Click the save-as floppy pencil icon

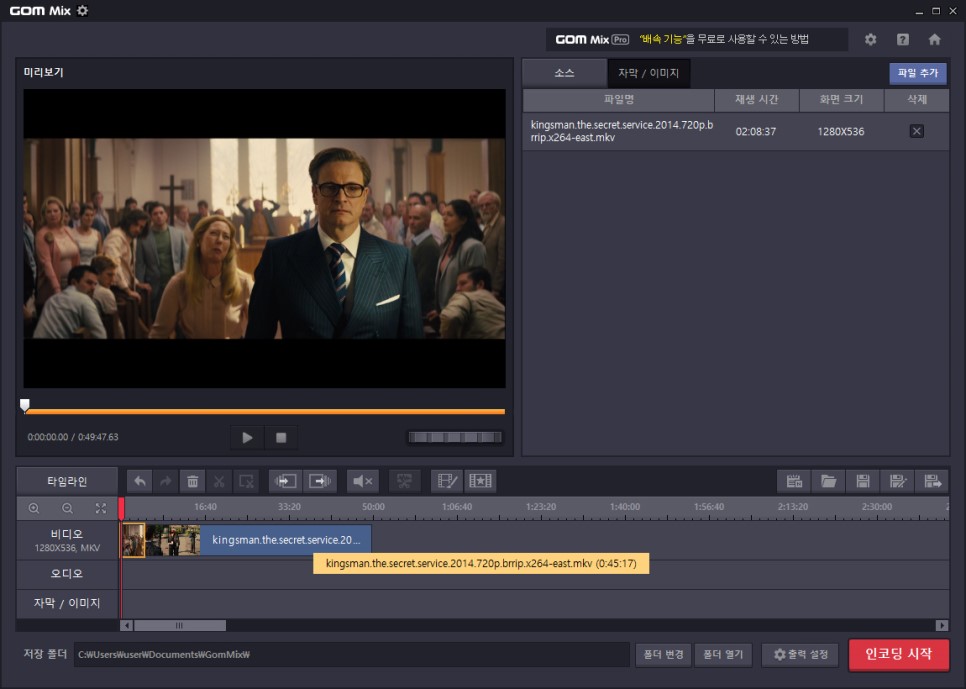click(x=898, y=481)
